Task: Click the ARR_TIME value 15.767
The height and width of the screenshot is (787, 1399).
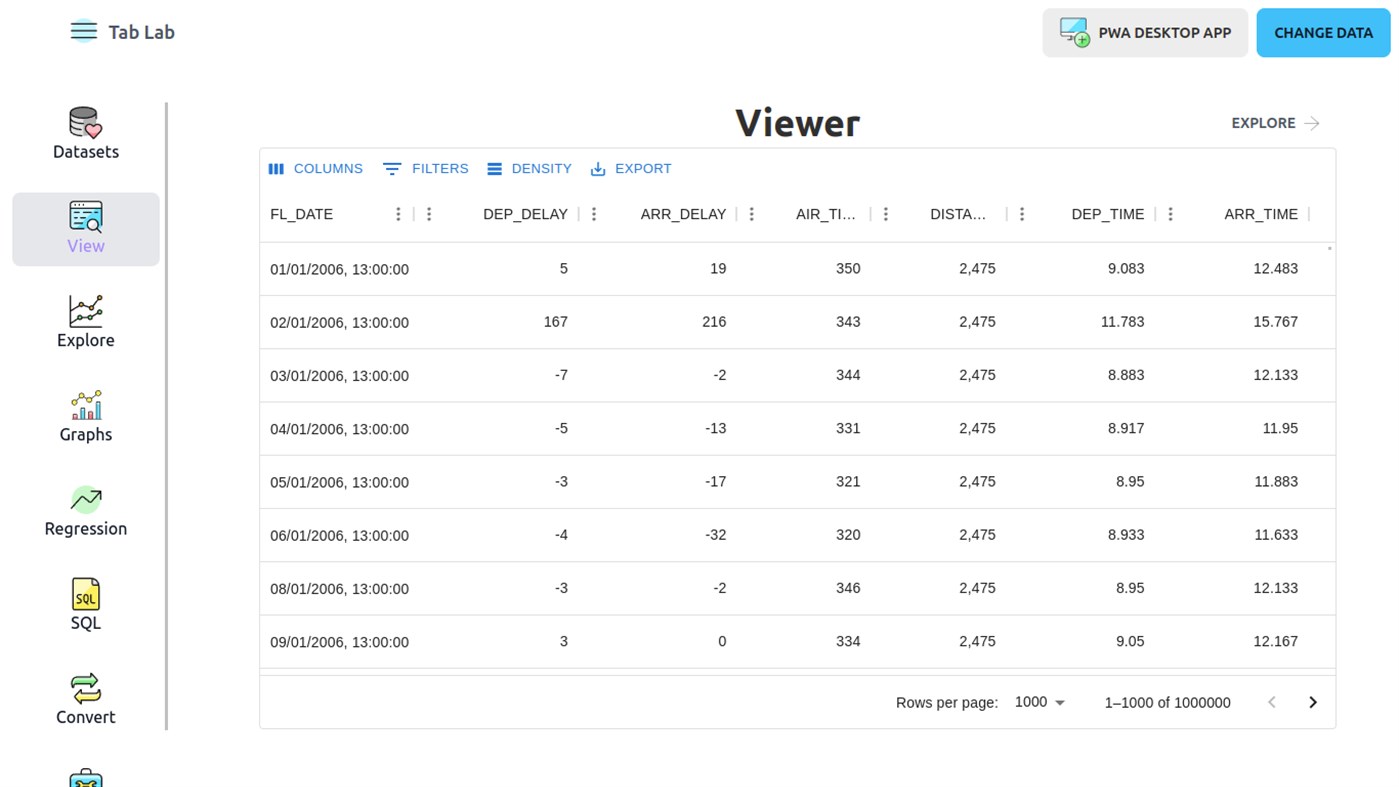Action: (1276, 322)
